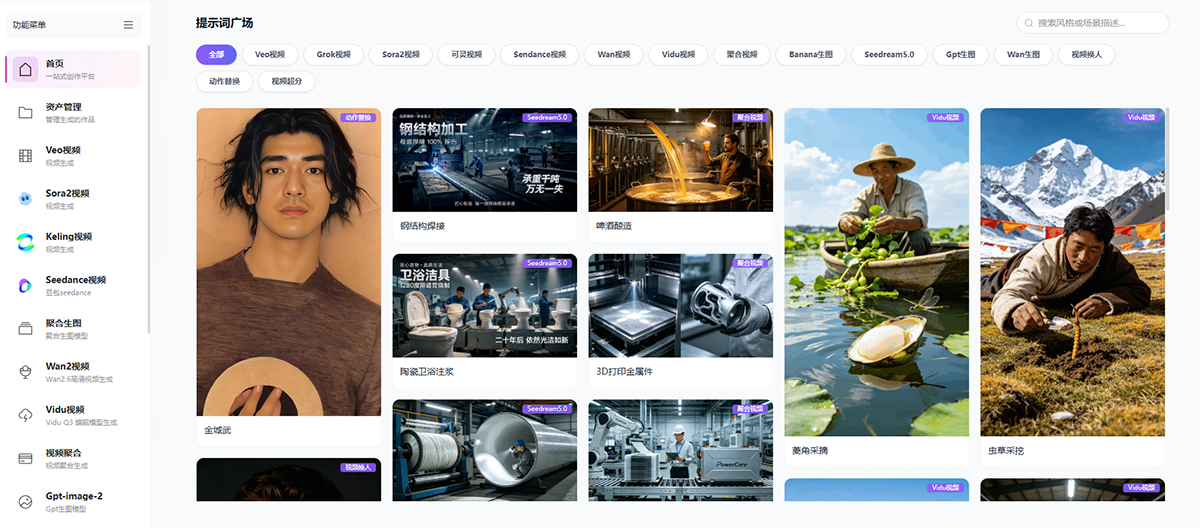Click the Vidu视频 cloud icon

point(25,415)
